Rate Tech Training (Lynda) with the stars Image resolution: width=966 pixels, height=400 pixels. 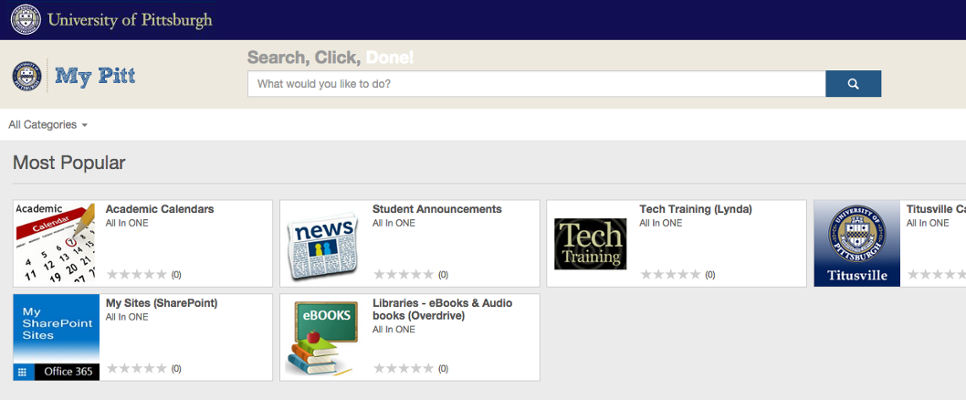coord(670,274)
